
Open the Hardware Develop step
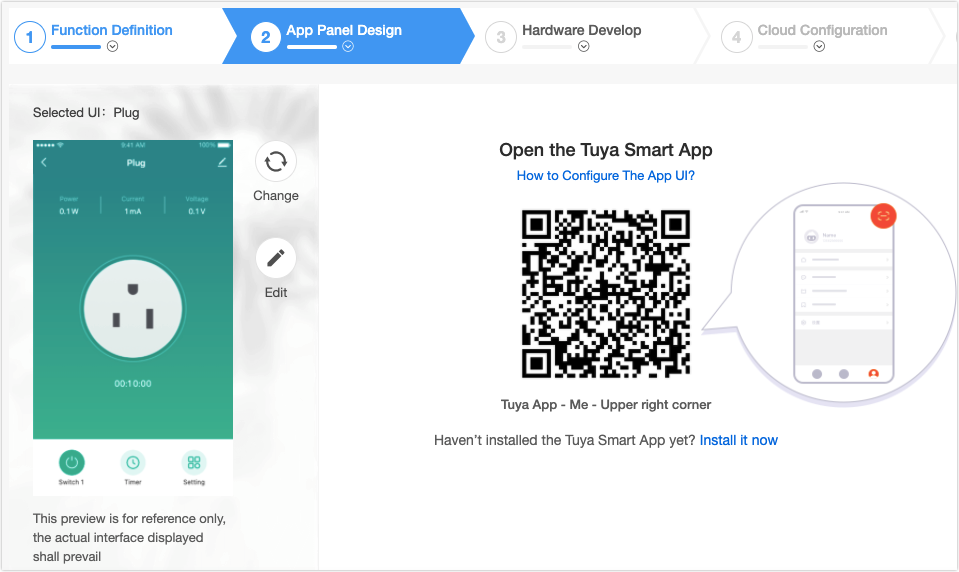pyautogui.click(x=582, y=30)
